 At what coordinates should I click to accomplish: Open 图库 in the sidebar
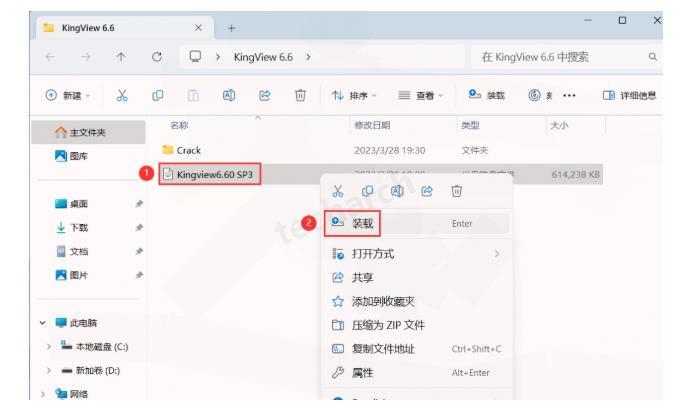[72, 156]
